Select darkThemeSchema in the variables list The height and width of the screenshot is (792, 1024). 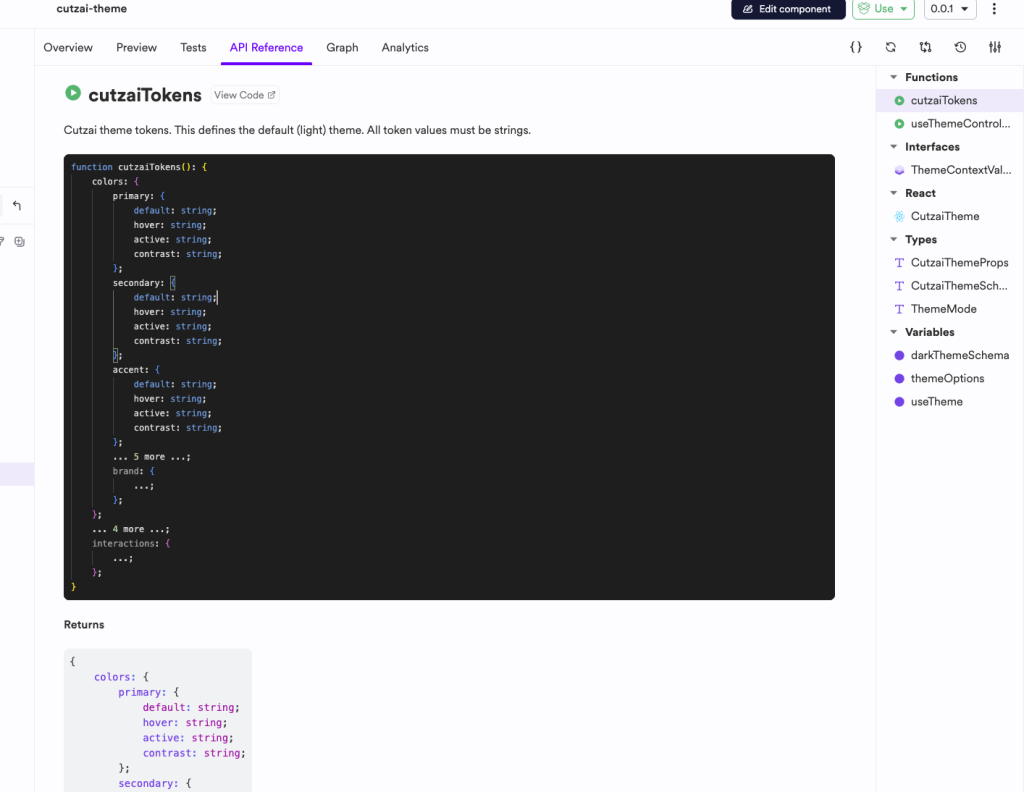(x=959, y=355)
